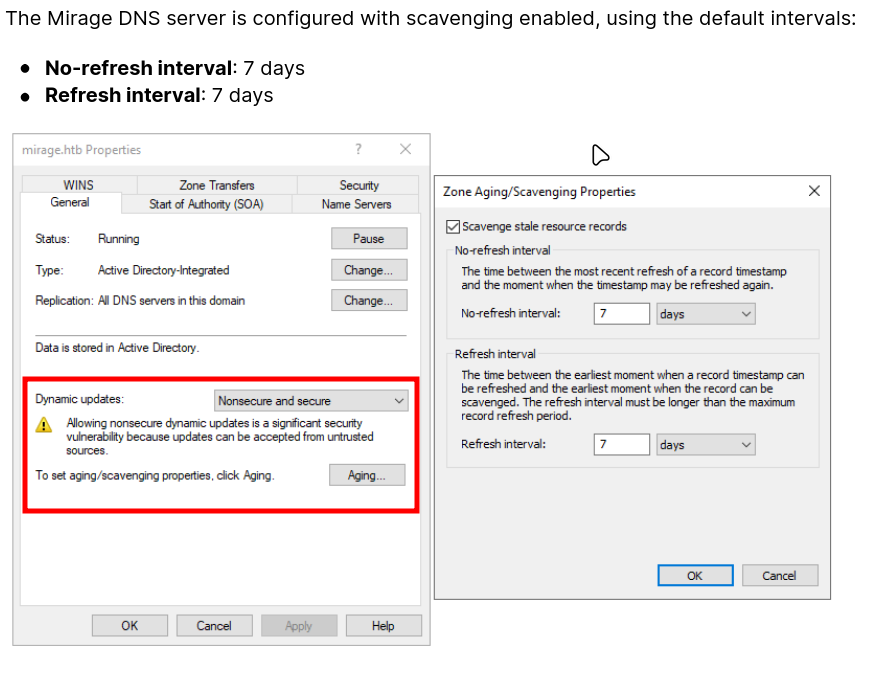
Task: Switch to the WINS tab
Action: click(x=78, y=185)
